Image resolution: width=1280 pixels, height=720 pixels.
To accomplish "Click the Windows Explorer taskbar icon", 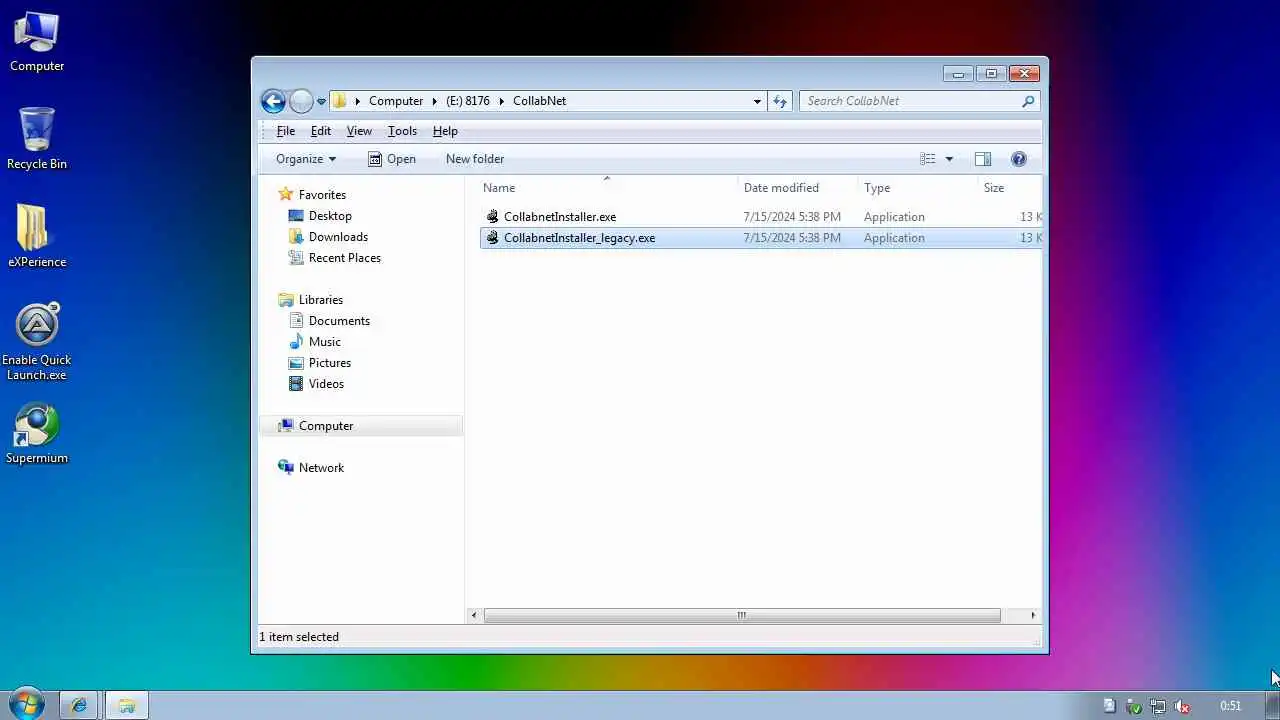I will pyautogui.click(x=127, y=706).
